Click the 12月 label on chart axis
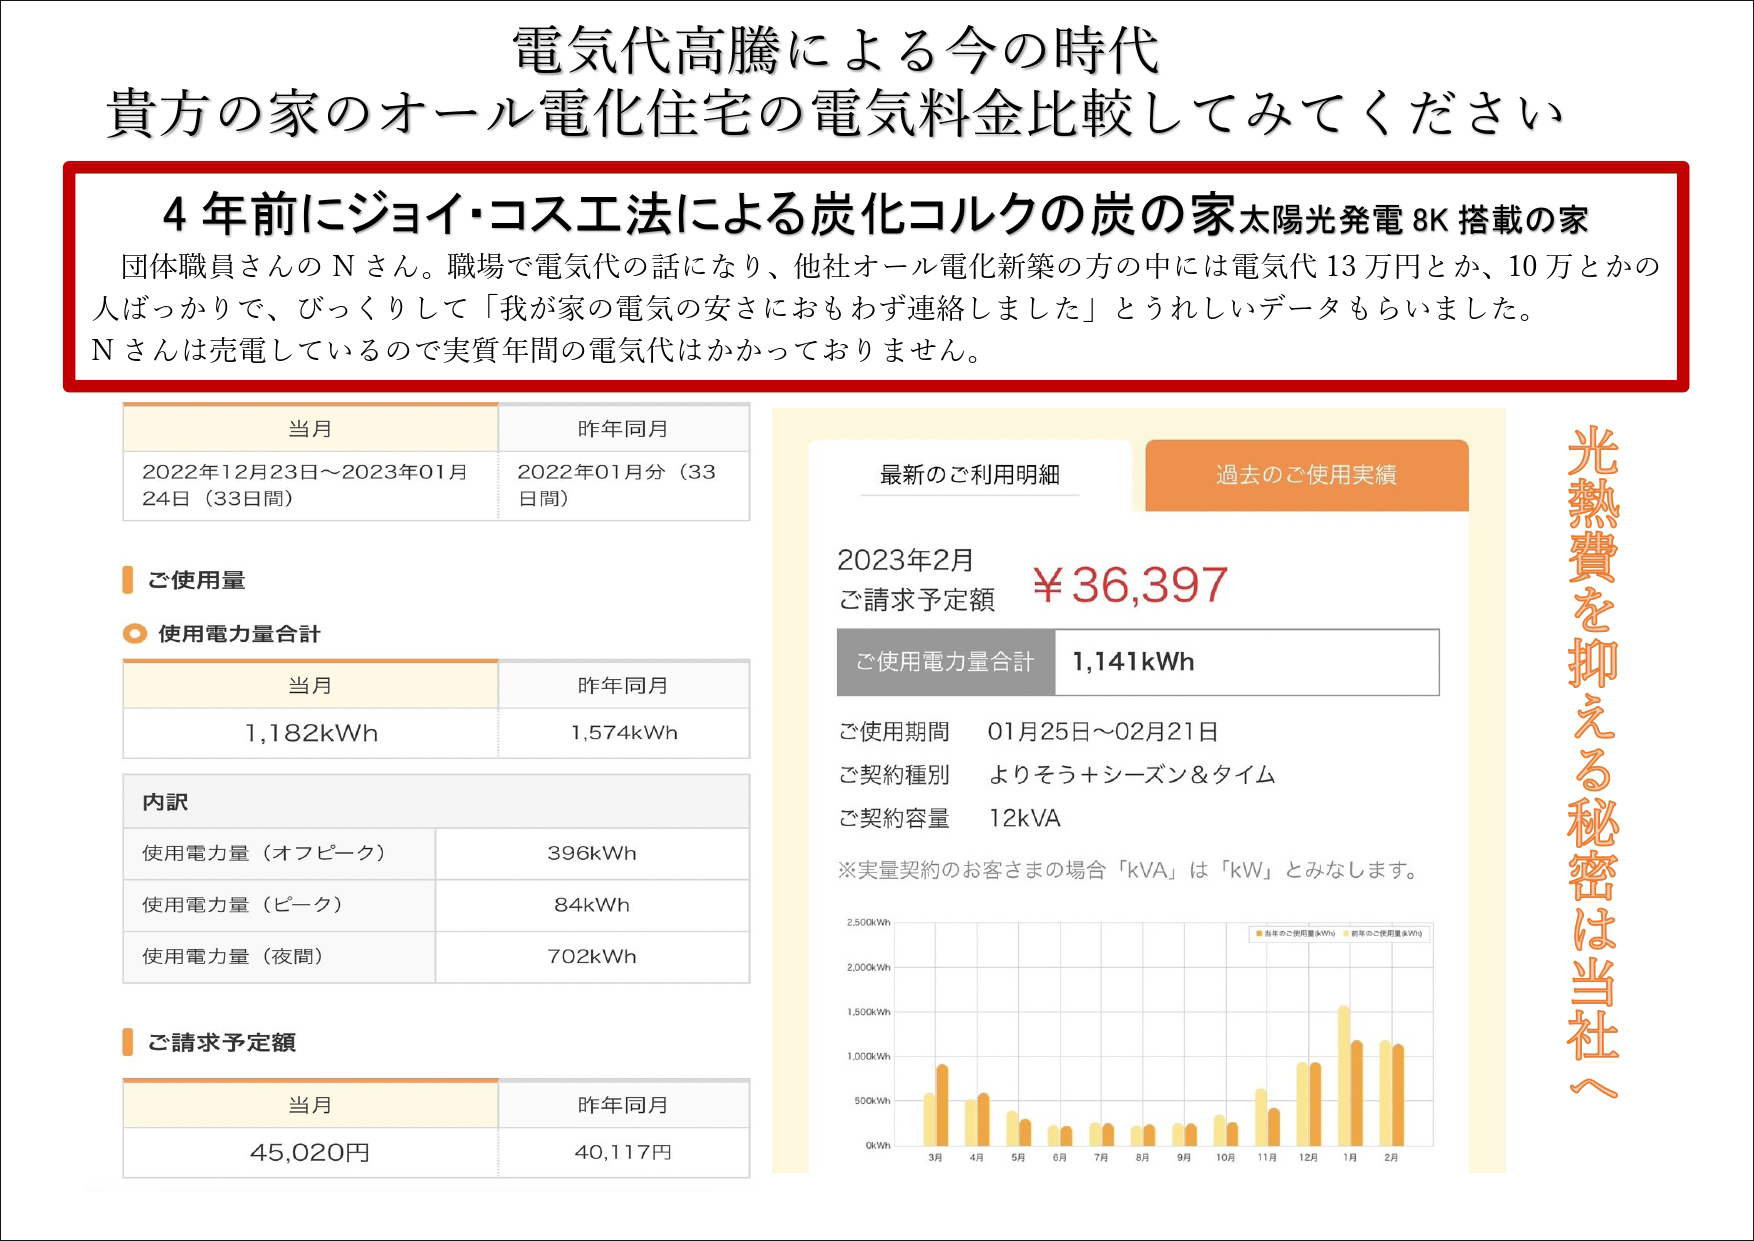 point(1308,1157)
